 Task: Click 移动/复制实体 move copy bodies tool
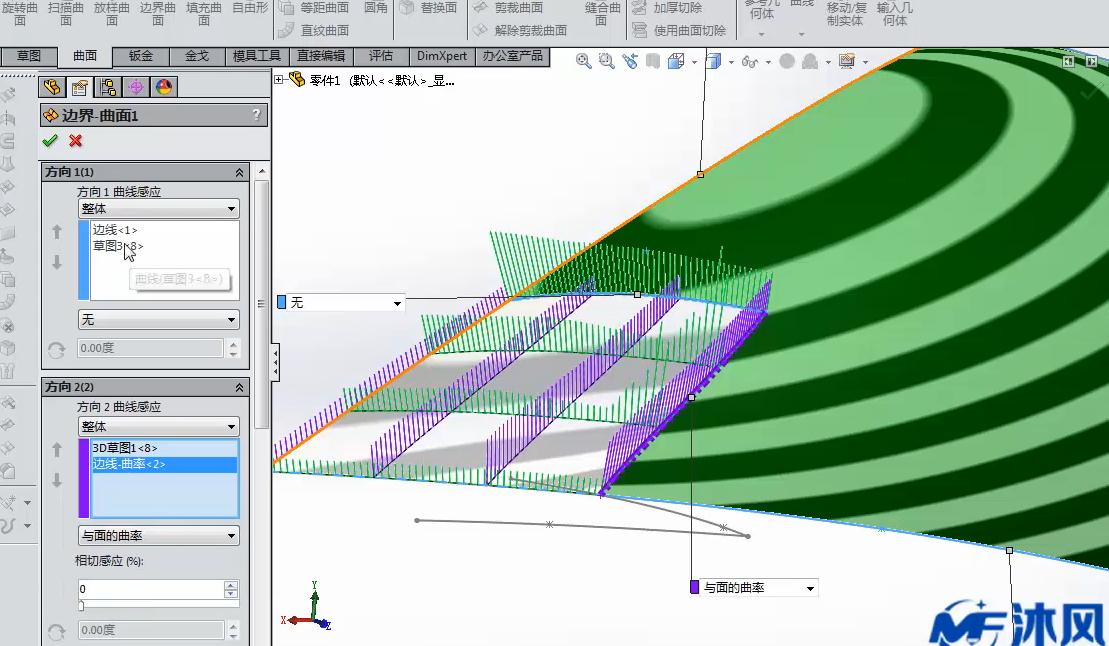click(846, 13)
